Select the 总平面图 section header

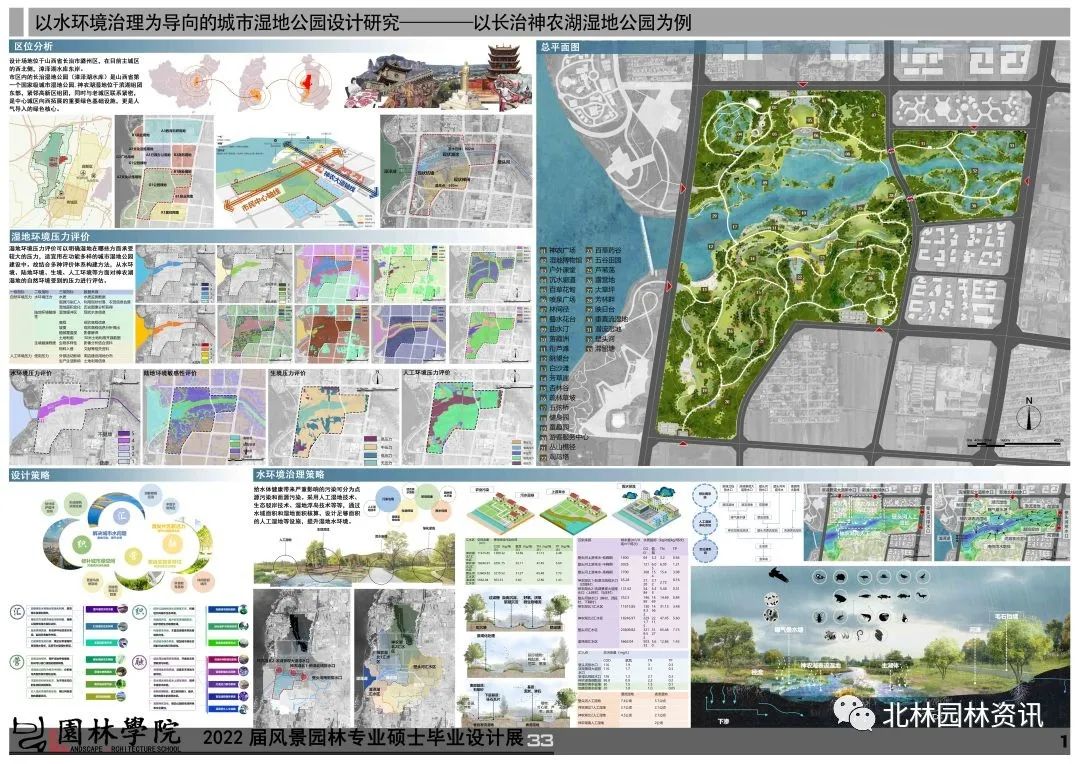click(x=562, y=46)
